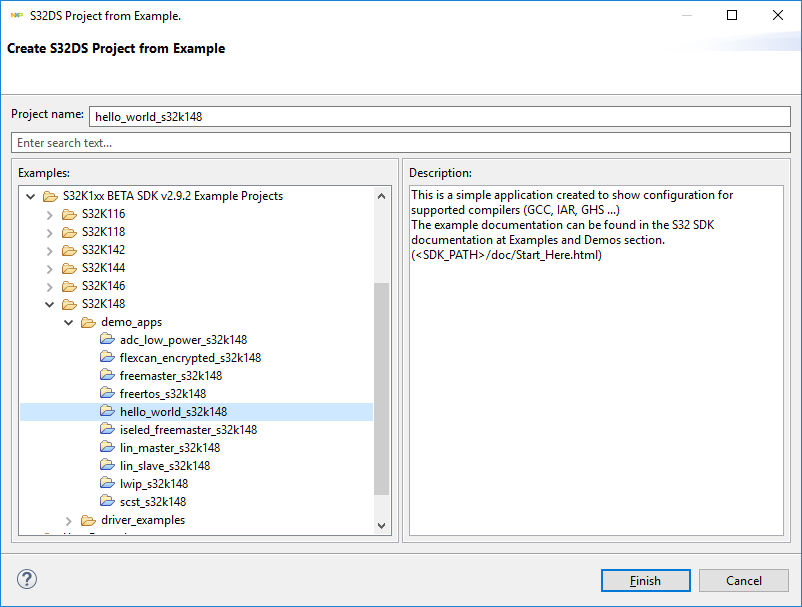Click the example search text box

click(401, 143)
